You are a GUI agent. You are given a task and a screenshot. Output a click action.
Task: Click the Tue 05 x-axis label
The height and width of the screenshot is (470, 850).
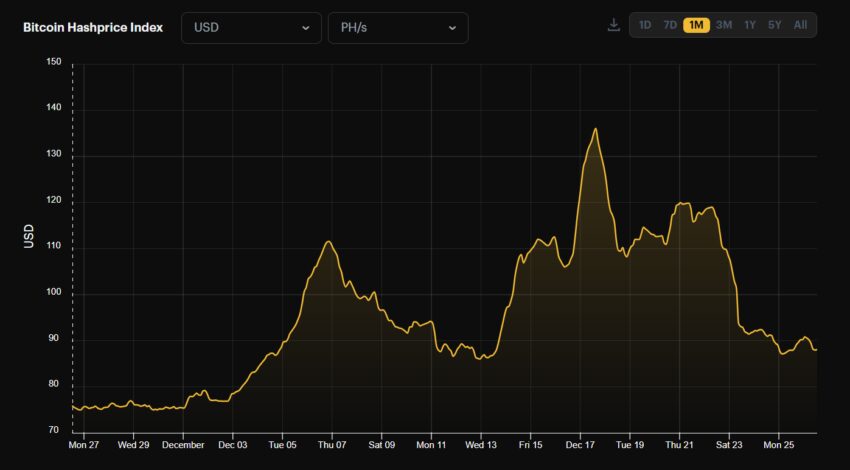point(282,445)
